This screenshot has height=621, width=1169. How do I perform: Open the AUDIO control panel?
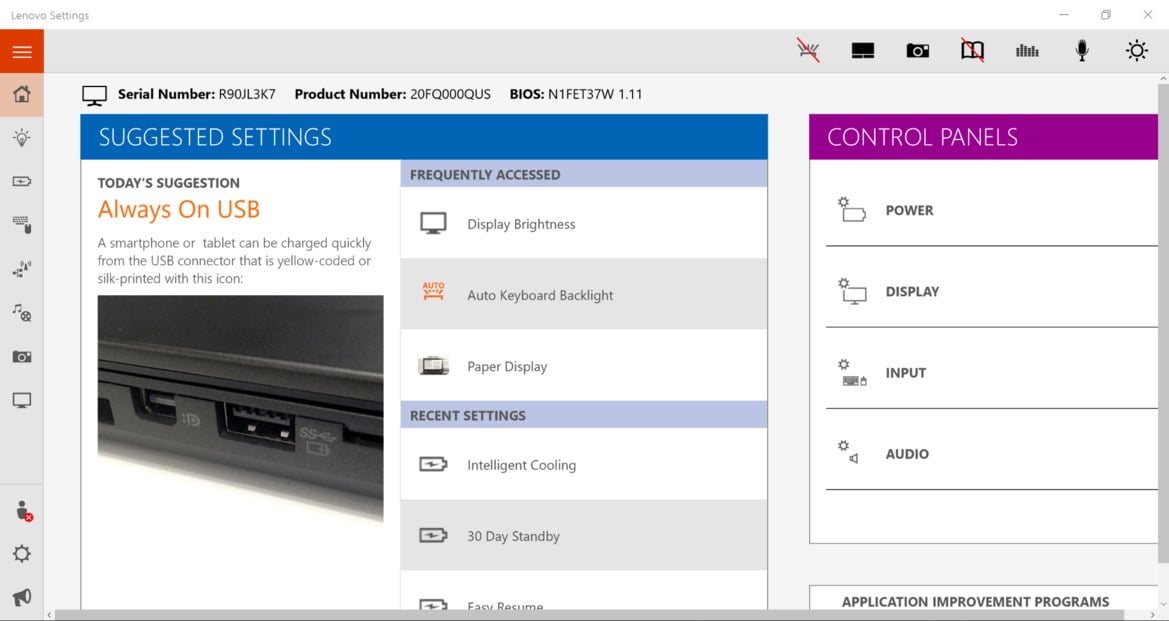click(x=992, y=454)
